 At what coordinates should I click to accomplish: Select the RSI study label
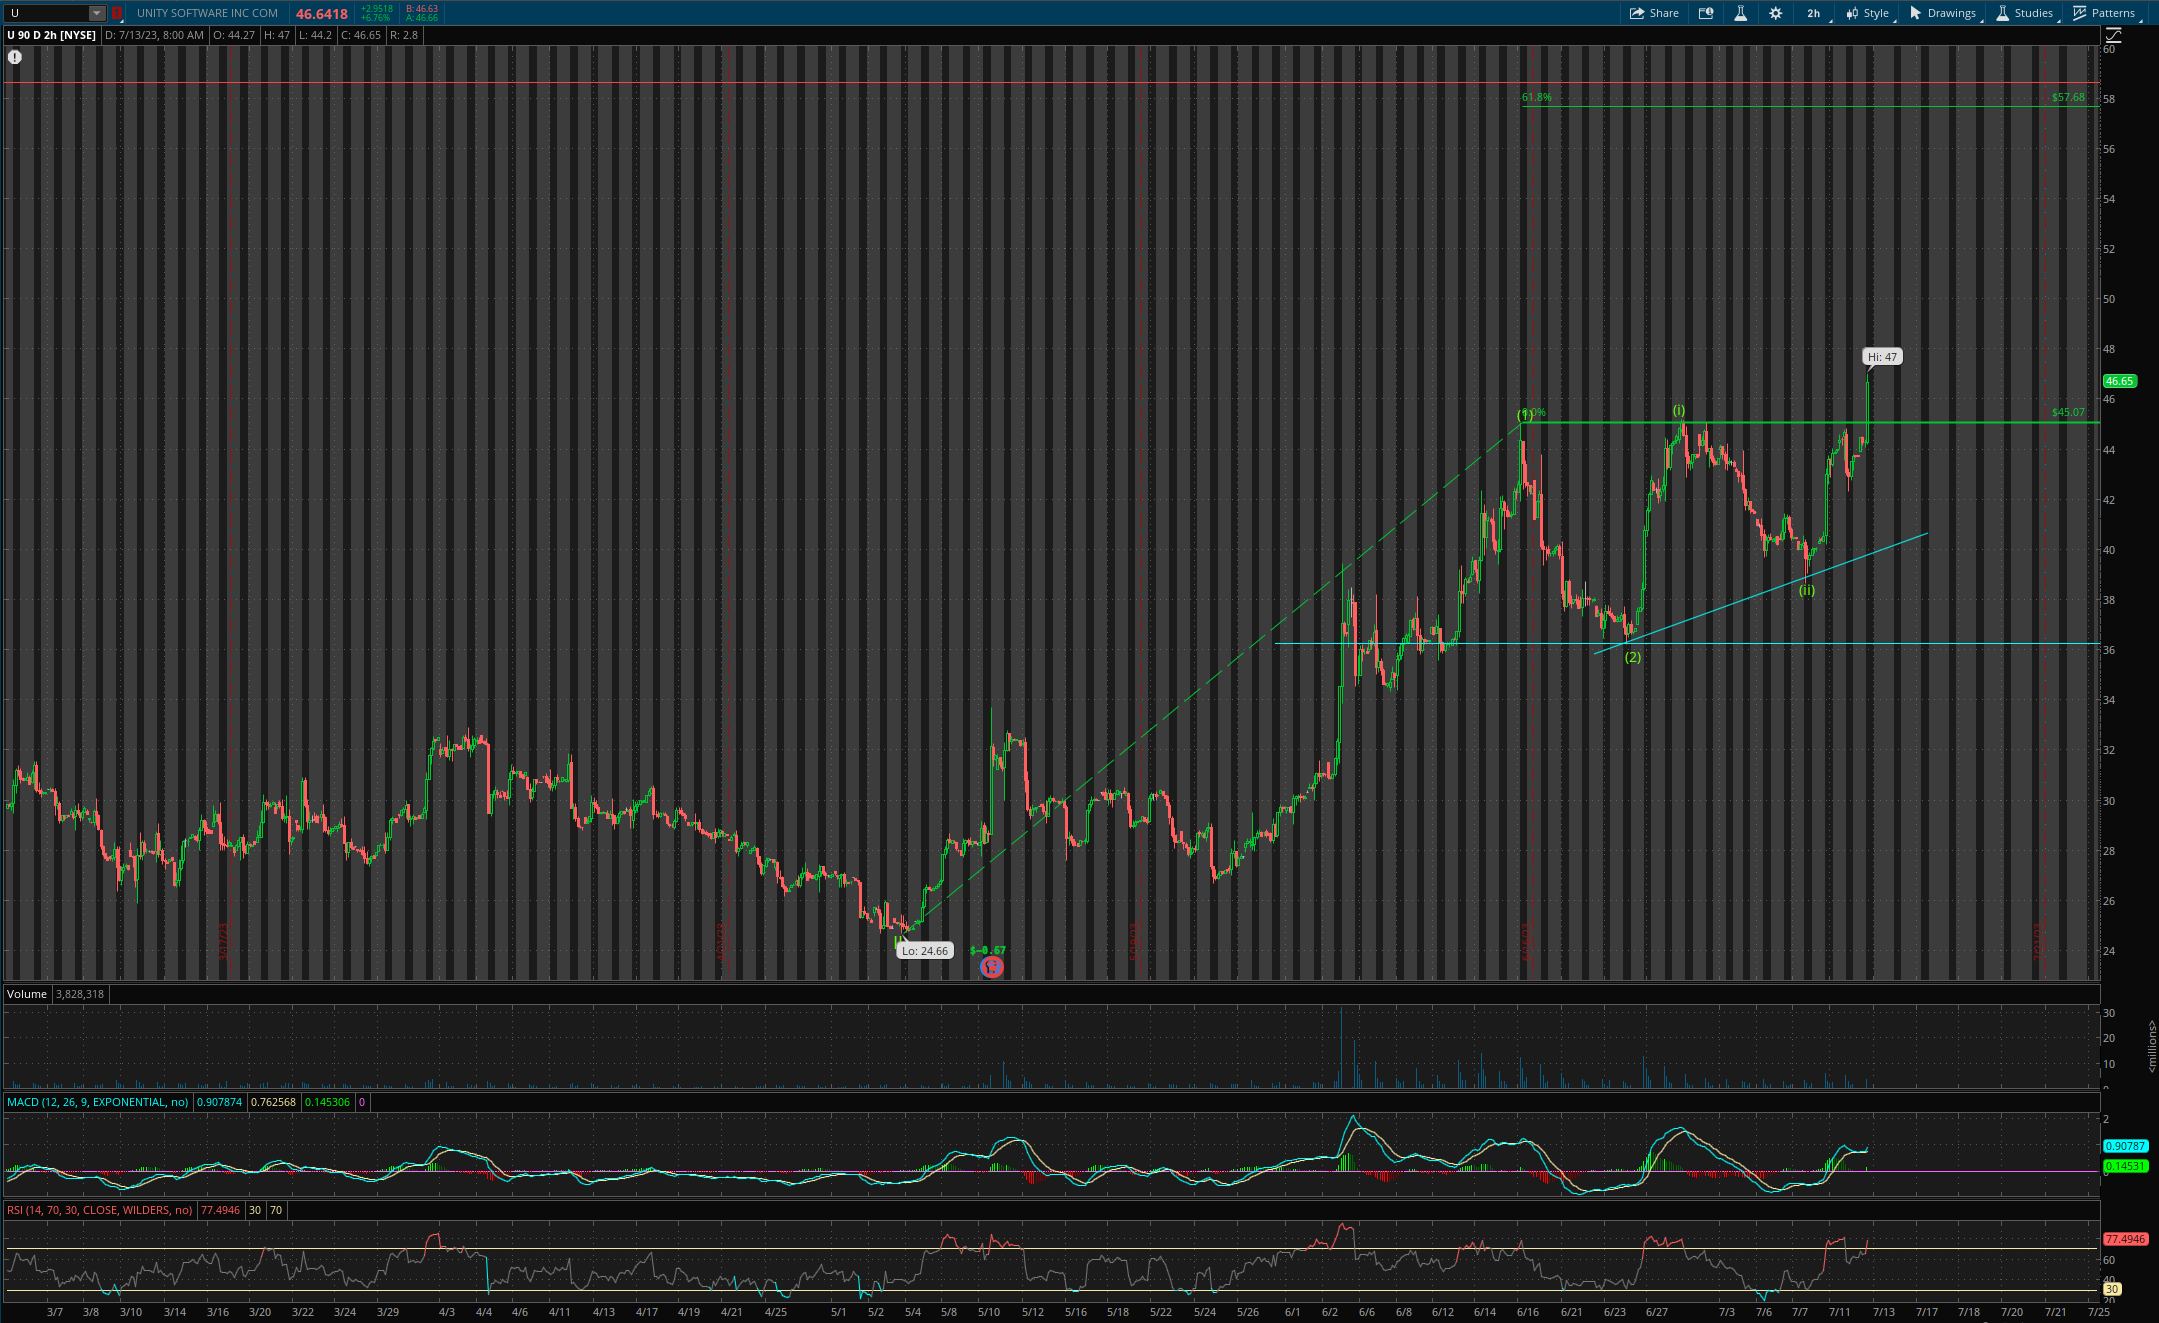[99, 1210]
